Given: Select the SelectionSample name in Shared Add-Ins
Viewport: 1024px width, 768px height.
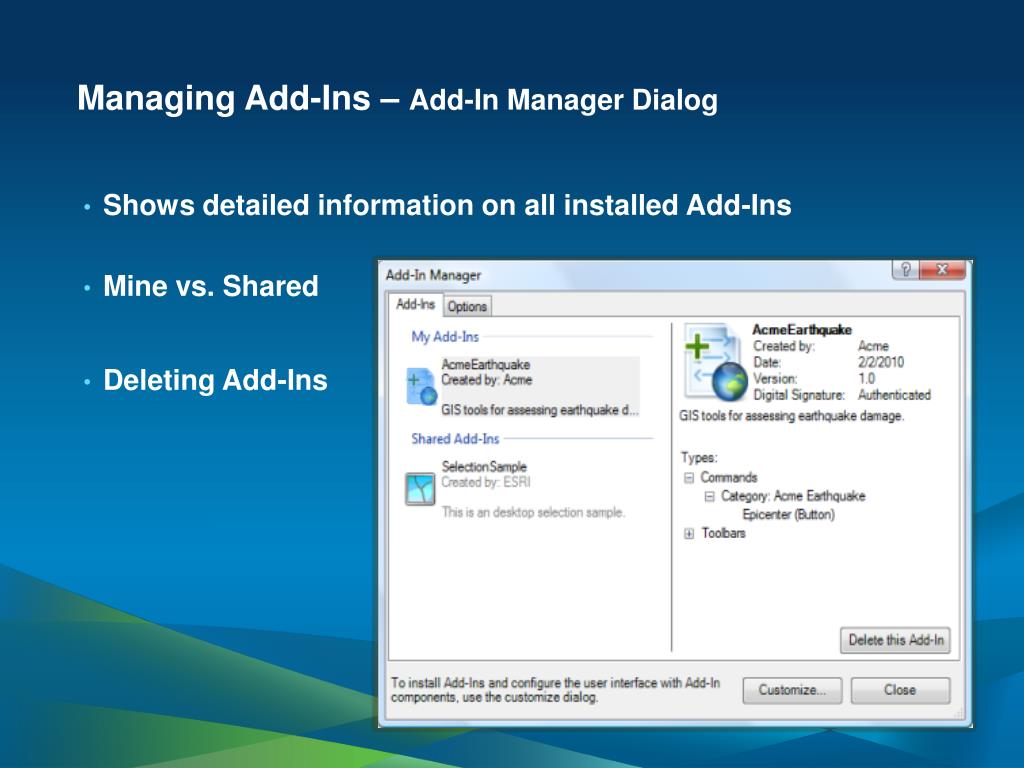Looking at the screenshot, I should tap(484, 466).
